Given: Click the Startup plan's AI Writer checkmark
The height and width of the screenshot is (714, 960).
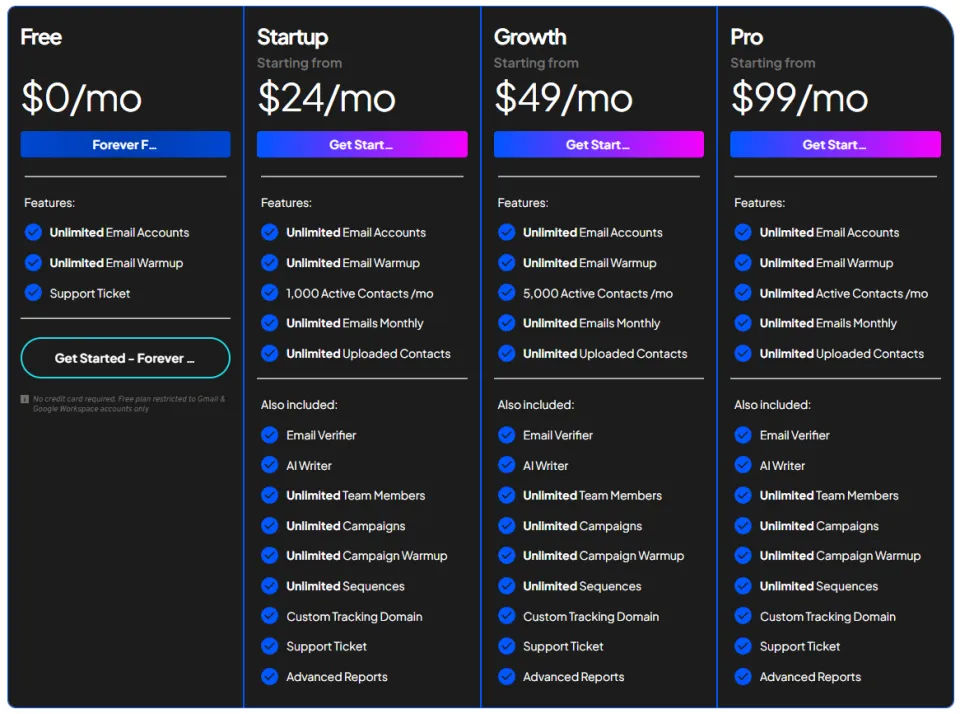Looking at the screenshot, I should pos(269,465).
